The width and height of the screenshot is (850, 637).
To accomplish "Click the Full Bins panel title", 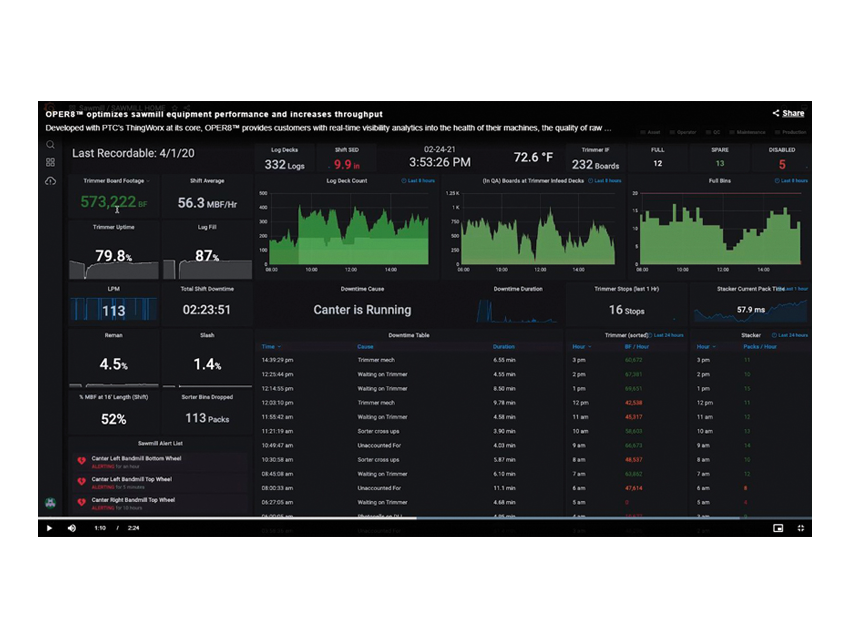I will click(x=720, y=181).
